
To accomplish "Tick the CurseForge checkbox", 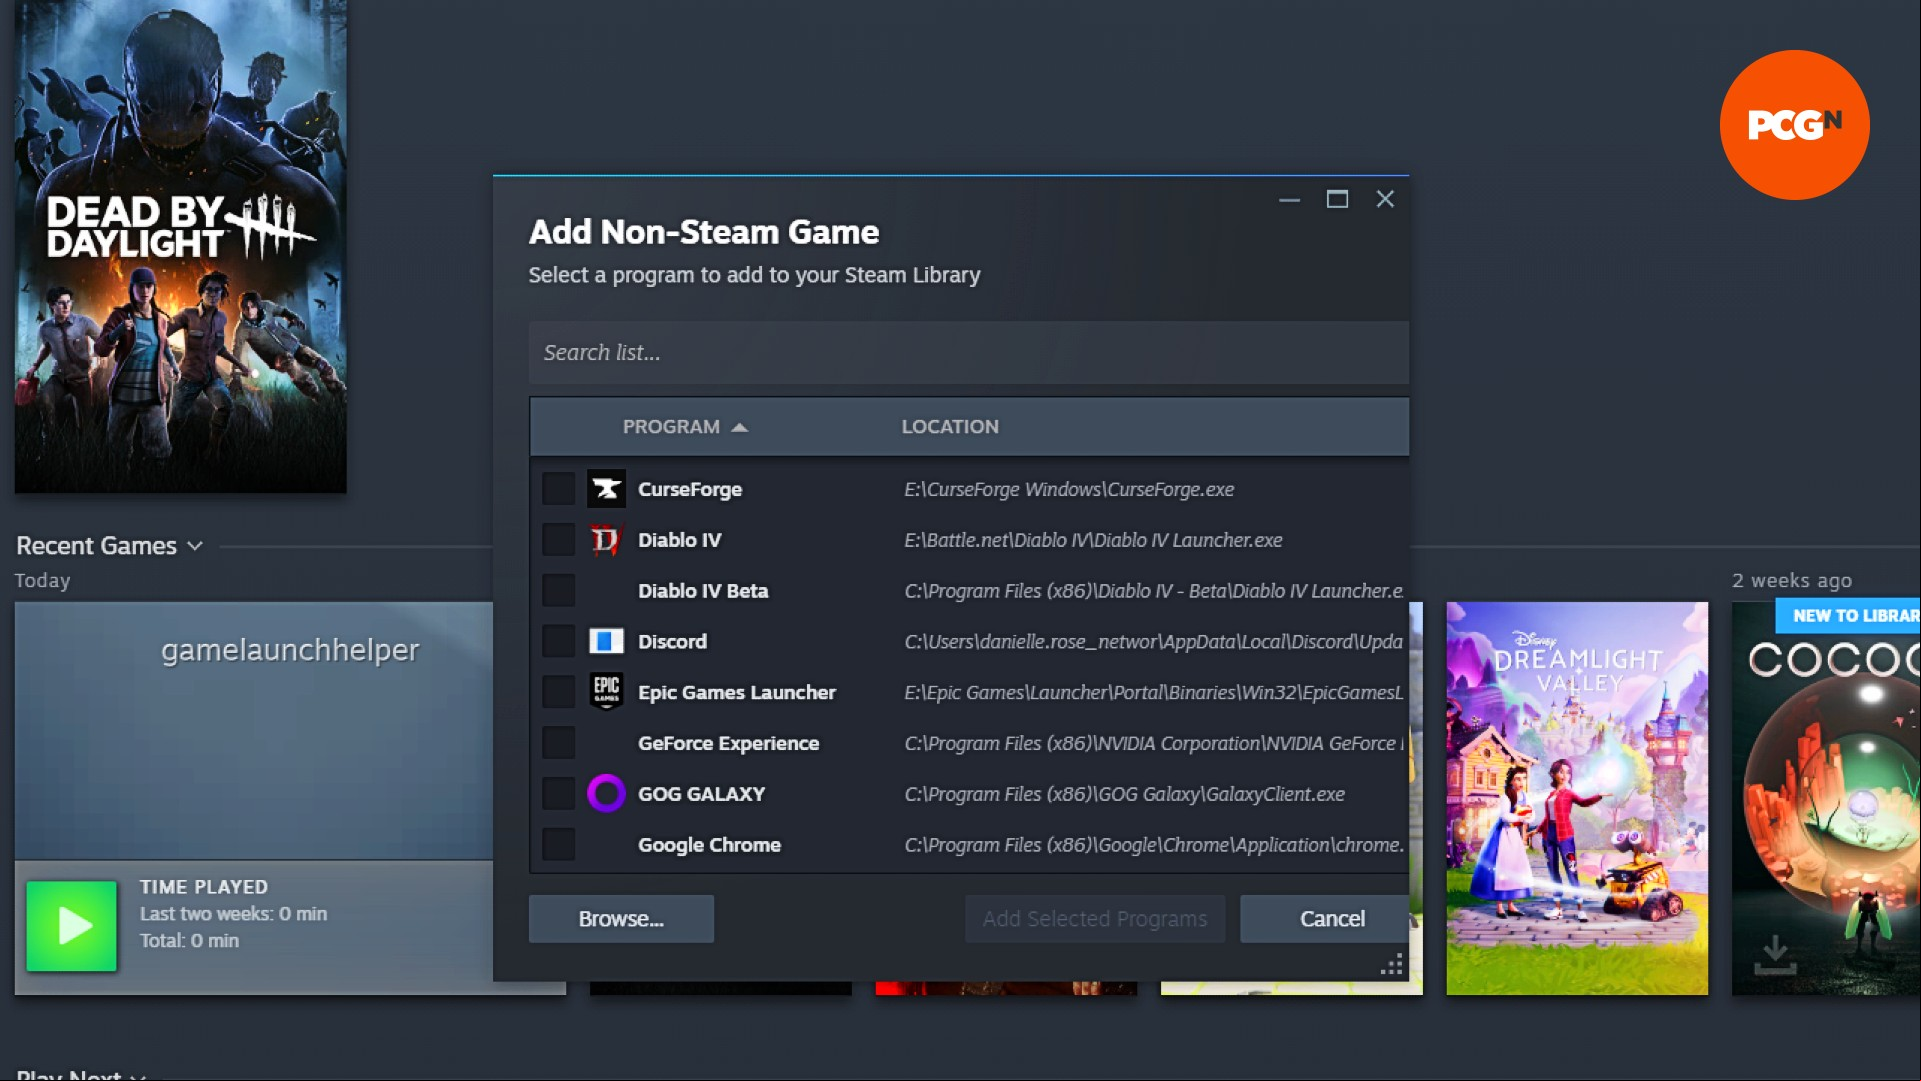I will (559, 489).
